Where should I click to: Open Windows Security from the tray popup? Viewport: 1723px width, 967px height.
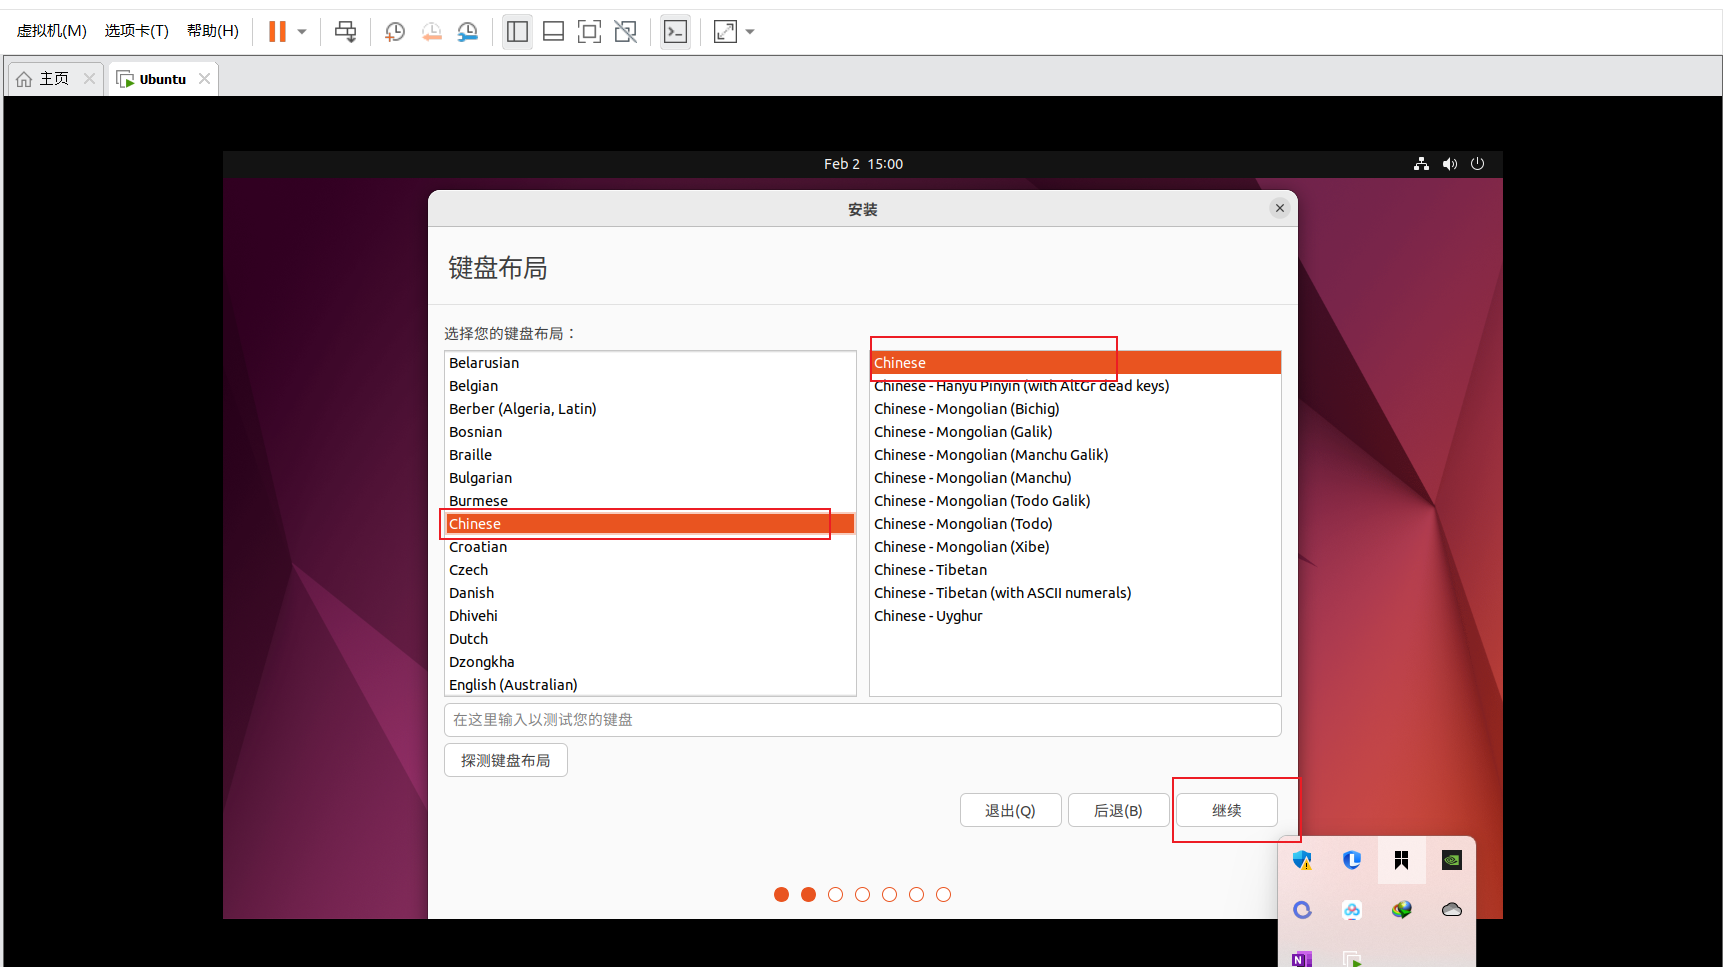click(1302, 860)
